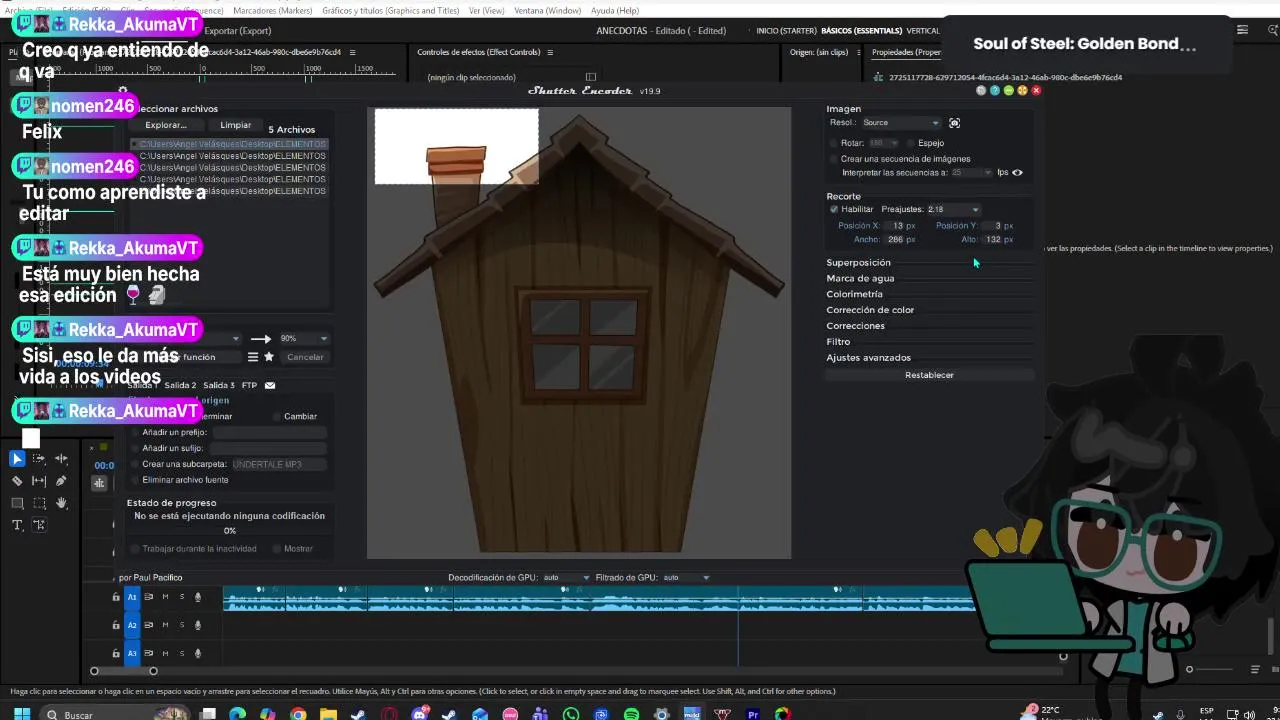Toggle the Habilitar crop checkbox
The width and height of the screenshot is (1280, 720).
(x=834, y=210)
